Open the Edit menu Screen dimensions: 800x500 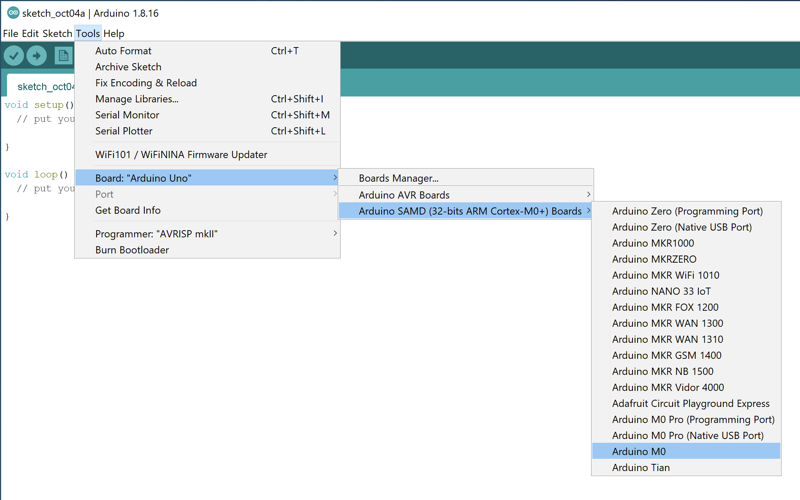click(30, 34)
